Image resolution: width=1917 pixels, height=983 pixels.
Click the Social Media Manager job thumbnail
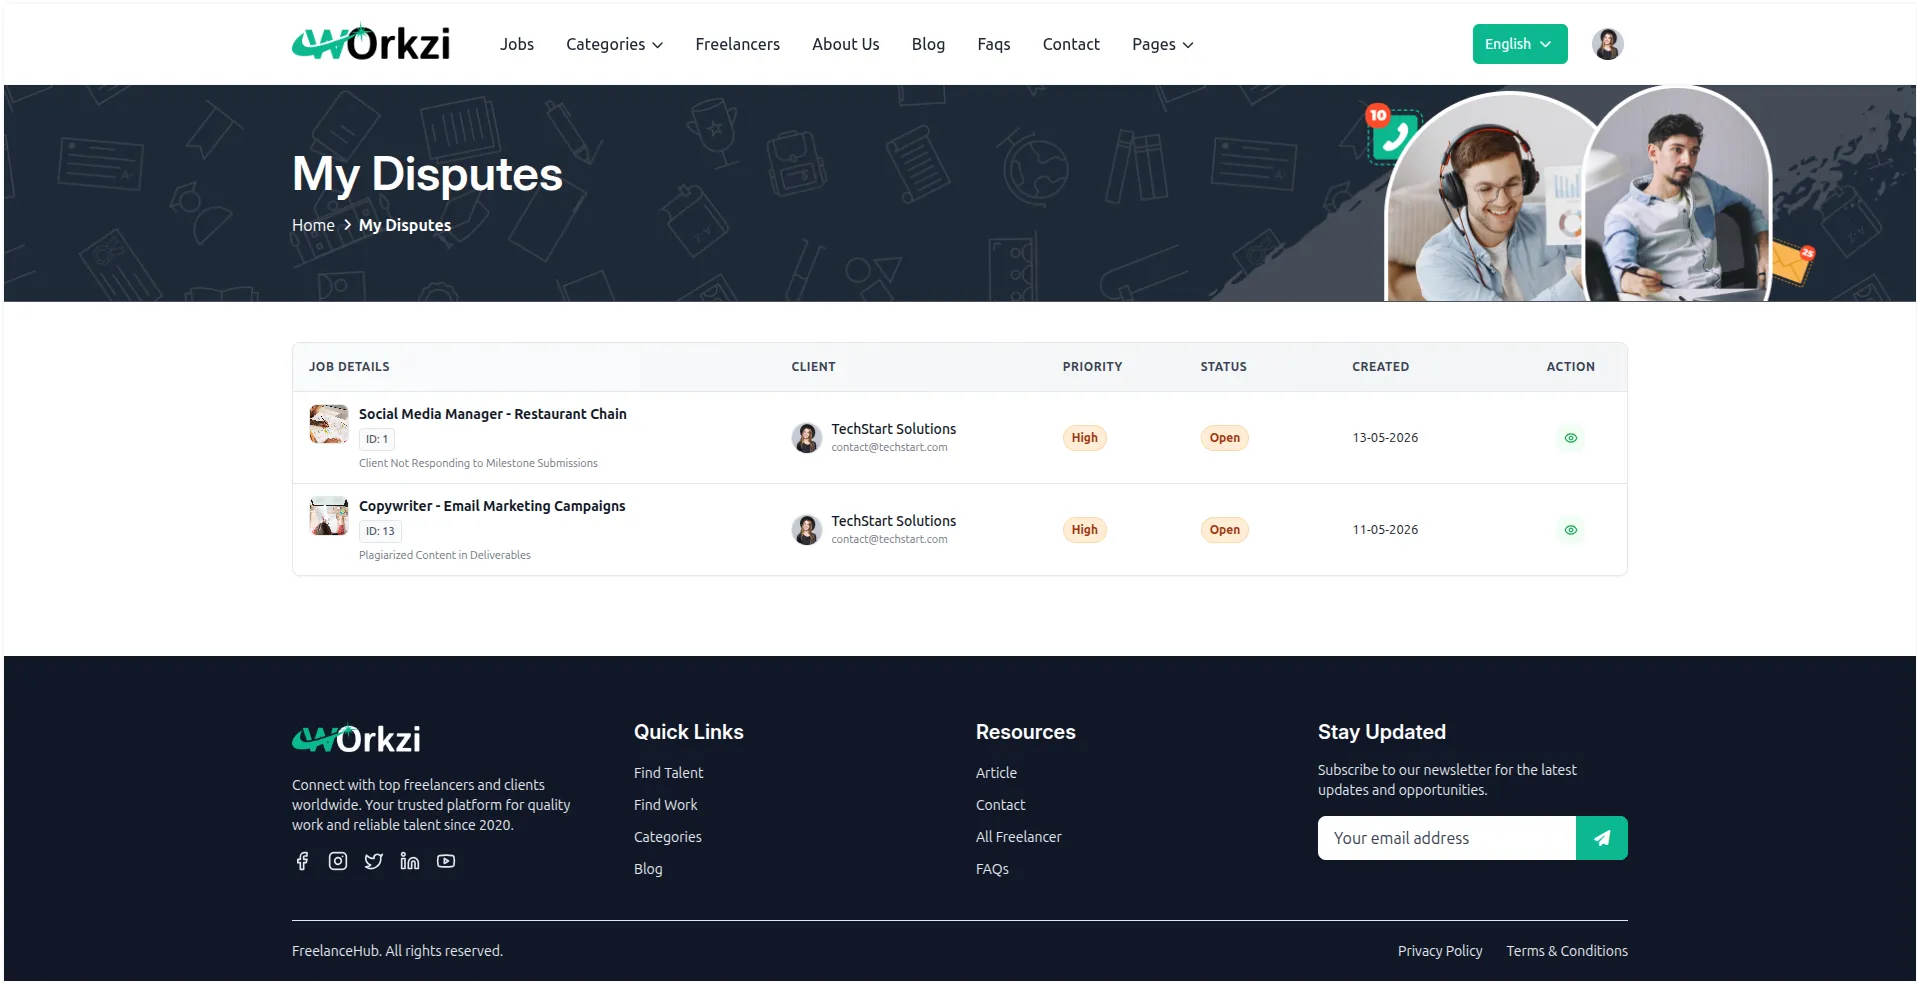coord(329,424)
